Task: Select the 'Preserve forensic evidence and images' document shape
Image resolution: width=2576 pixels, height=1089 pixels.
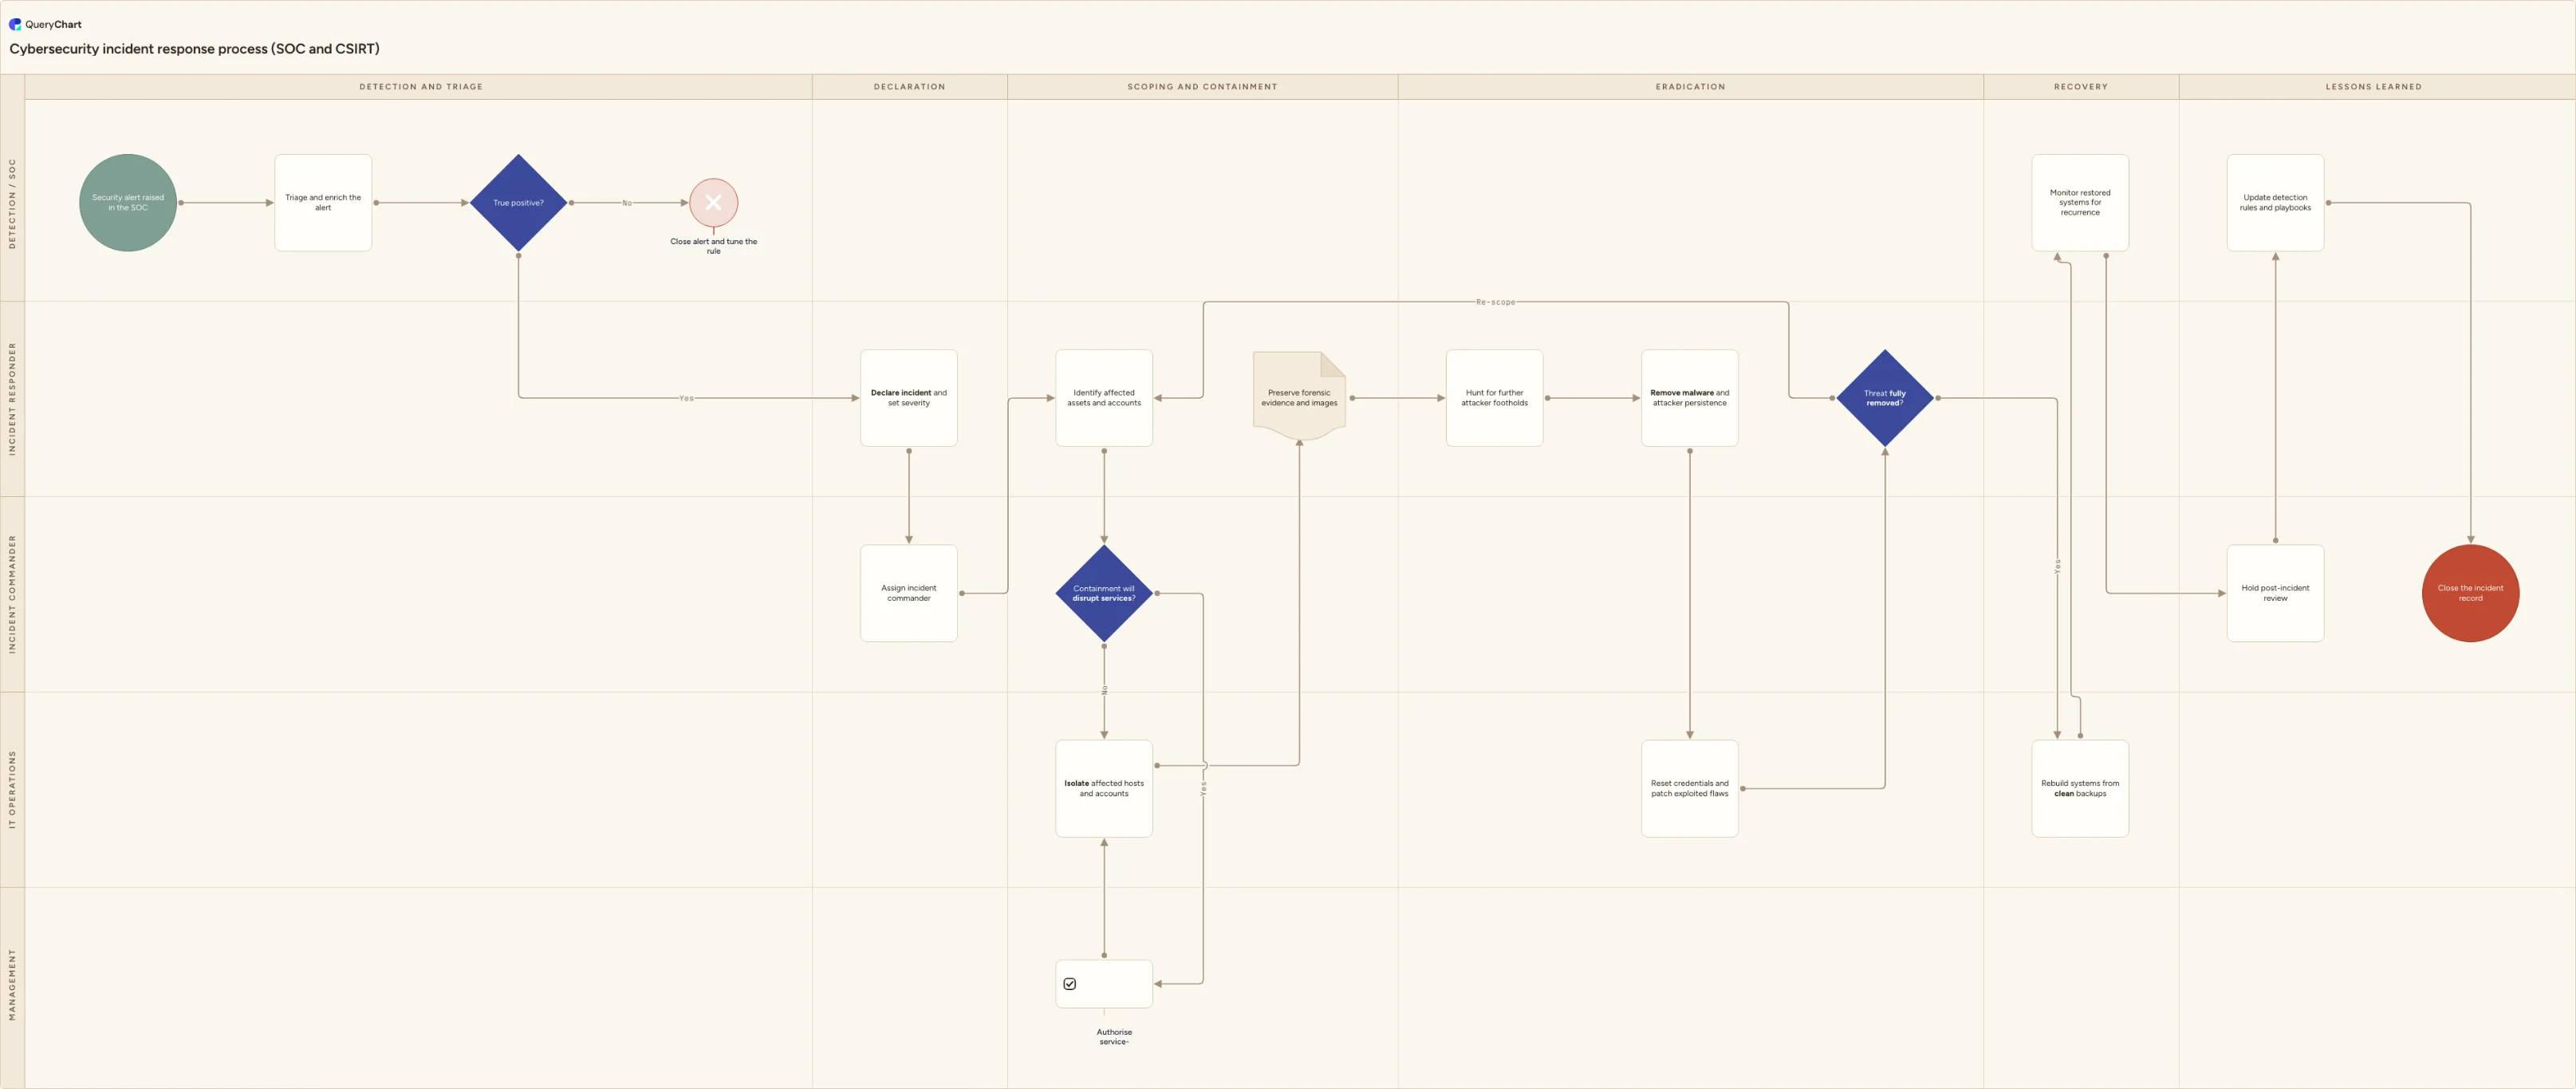Action: click(x=1299, y=397)
